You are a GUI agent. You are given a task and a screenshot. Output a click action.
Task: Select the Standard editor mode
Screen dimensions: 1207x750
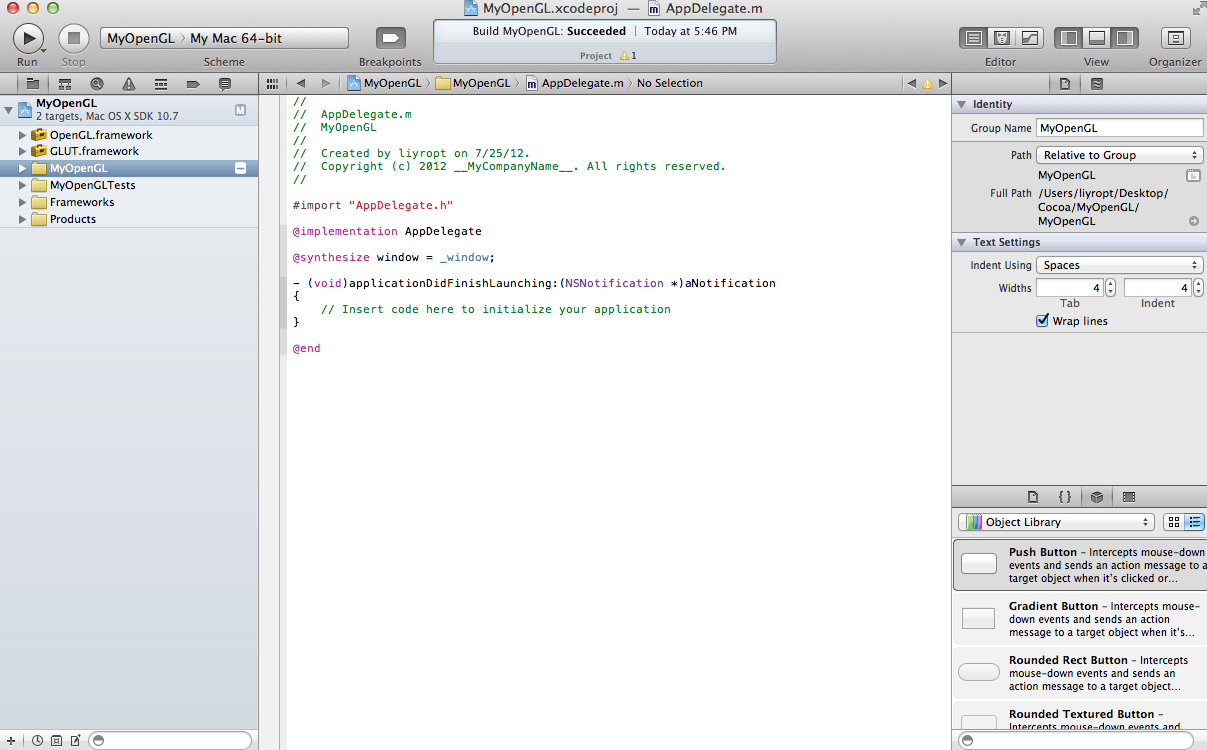(x=973, y=38)
